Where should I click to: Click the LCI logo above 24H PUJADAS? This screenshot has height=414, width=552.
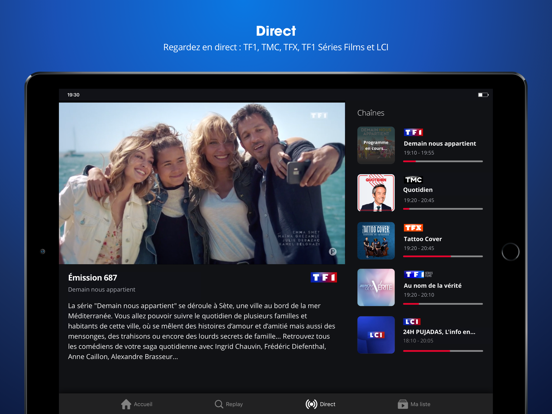412,321
